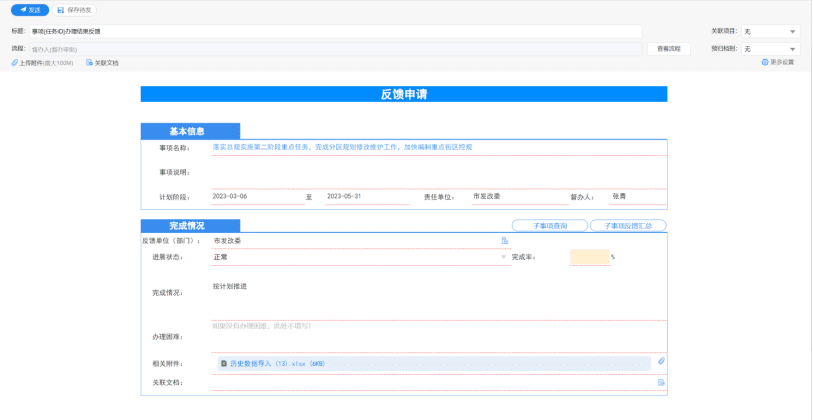Click the 反馈单位 department picker icon
The height and width of the screenshot is (420, 813).
[x=504, y=241]
